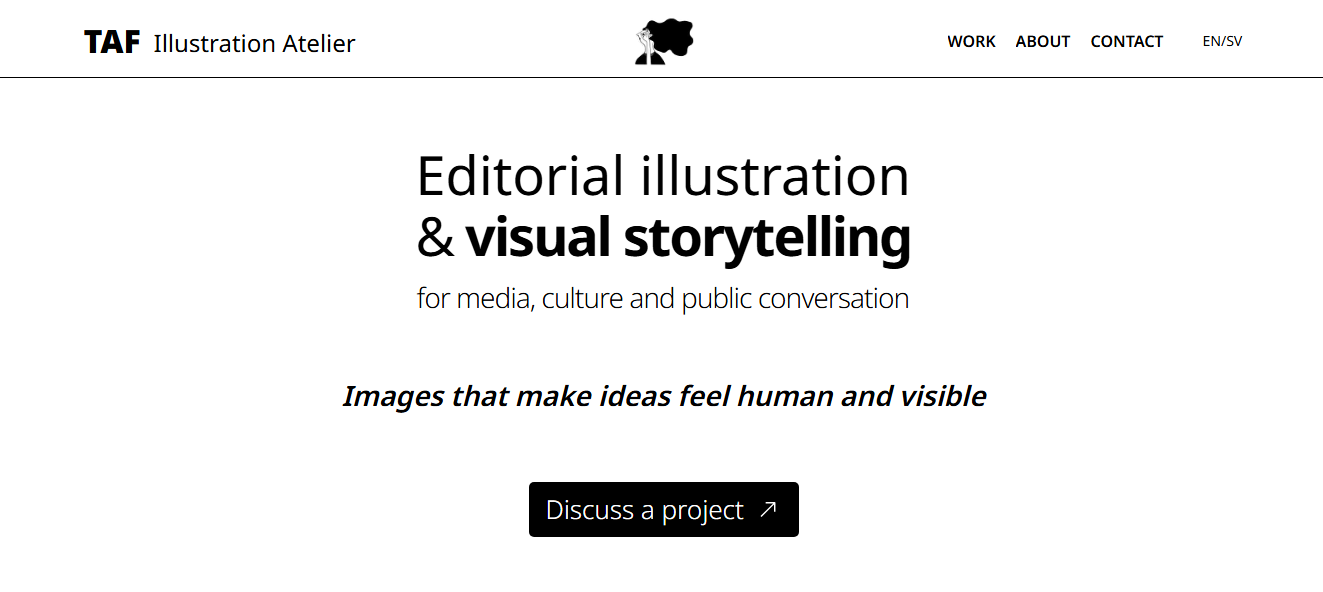
Task: Click the Illustration Atelier site title
Action: tap(254, 43)
